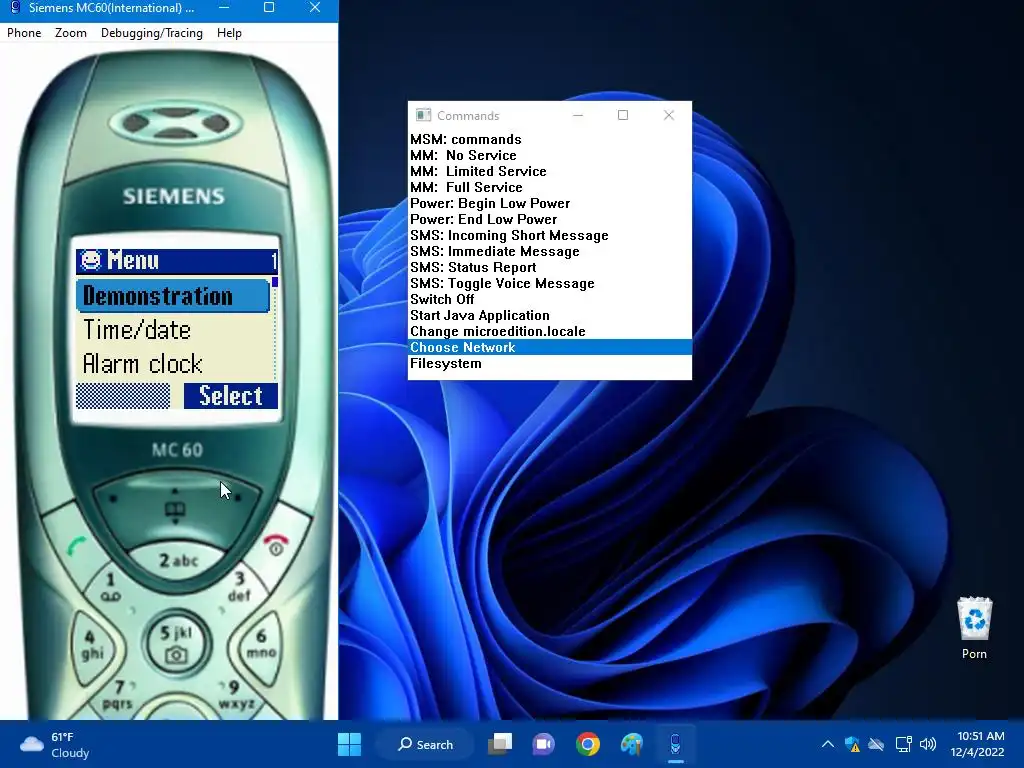Viewport: 1024px width, 768px height.
Task: Open the Help menu
Action: pyautogui.click(x=229, y=33)
